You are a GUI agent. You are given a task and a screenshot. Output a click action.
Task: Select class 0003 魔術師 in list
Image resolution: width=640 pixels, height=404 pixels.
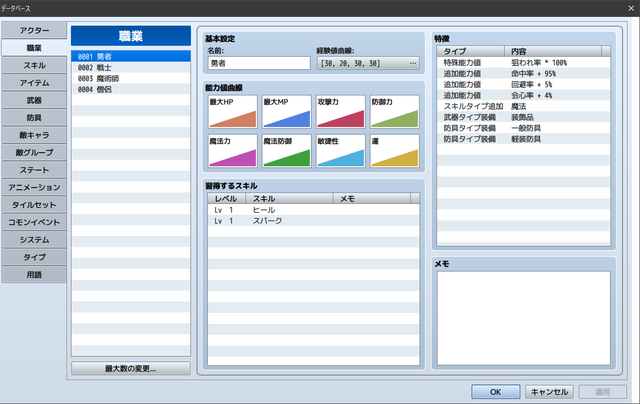coord(131,78)
